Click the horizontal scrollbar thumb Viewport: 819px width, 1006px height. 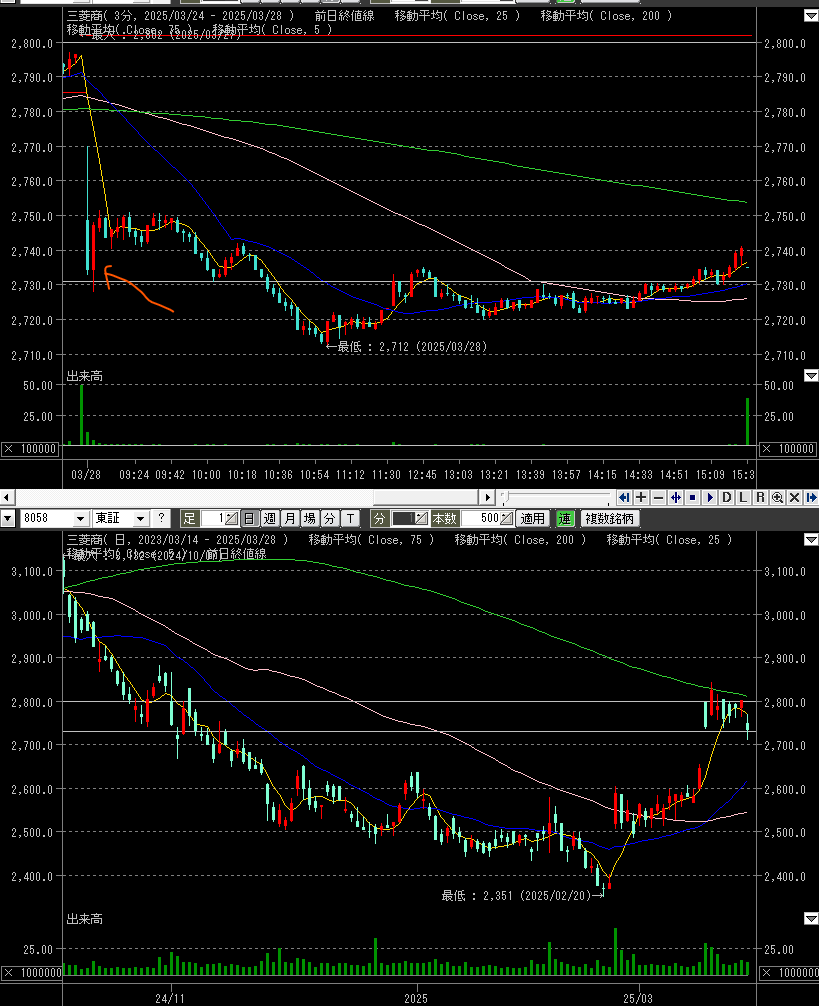click(x=426, y=497)
